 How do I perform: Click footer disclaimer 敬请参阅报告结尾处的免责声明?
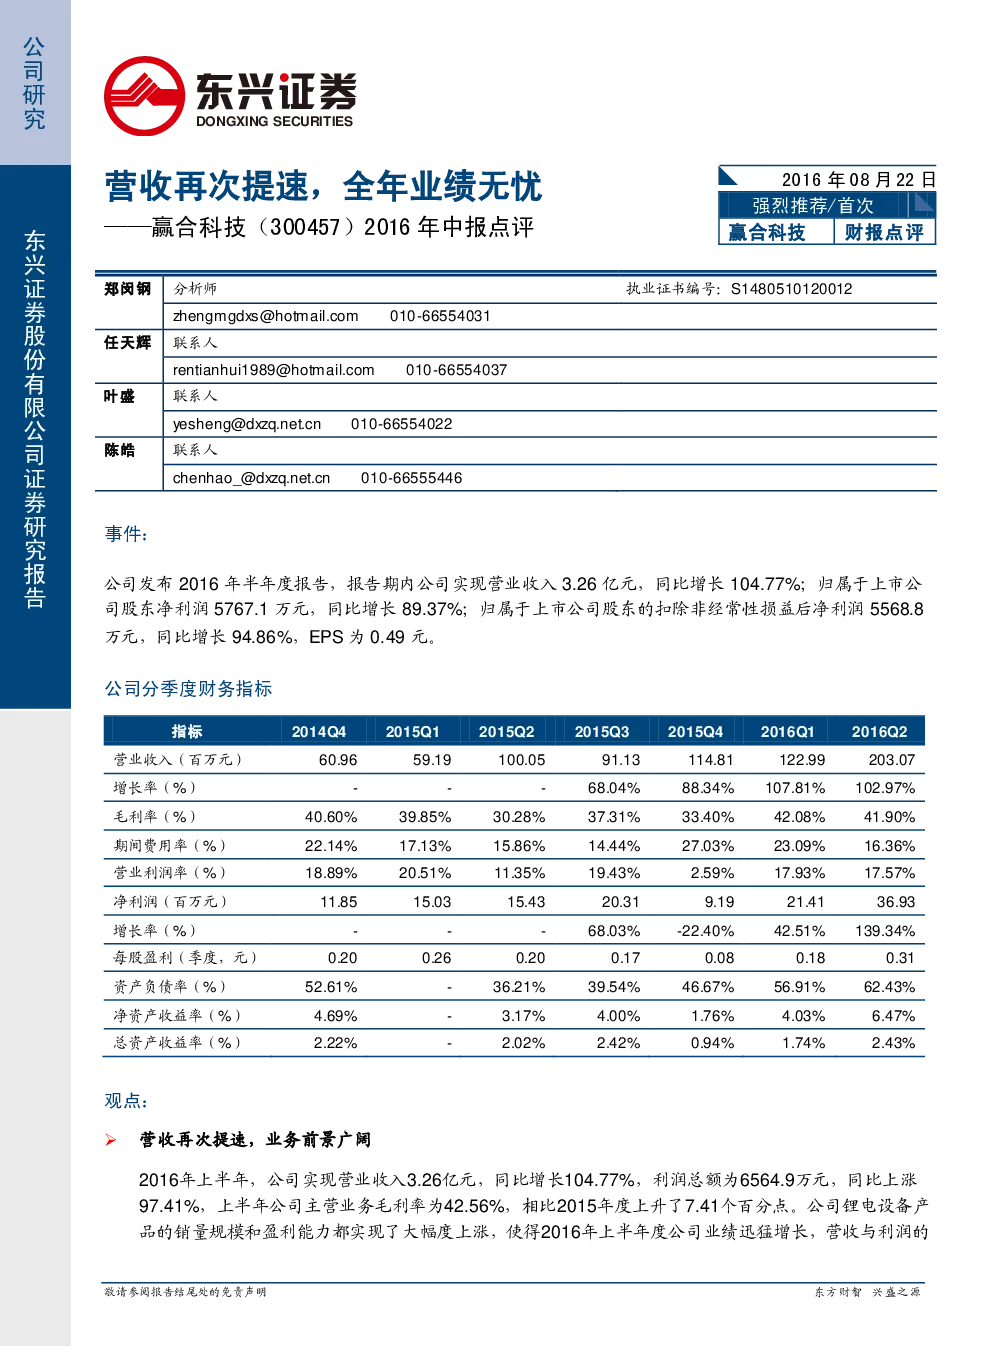click(x=185, y=1292)
